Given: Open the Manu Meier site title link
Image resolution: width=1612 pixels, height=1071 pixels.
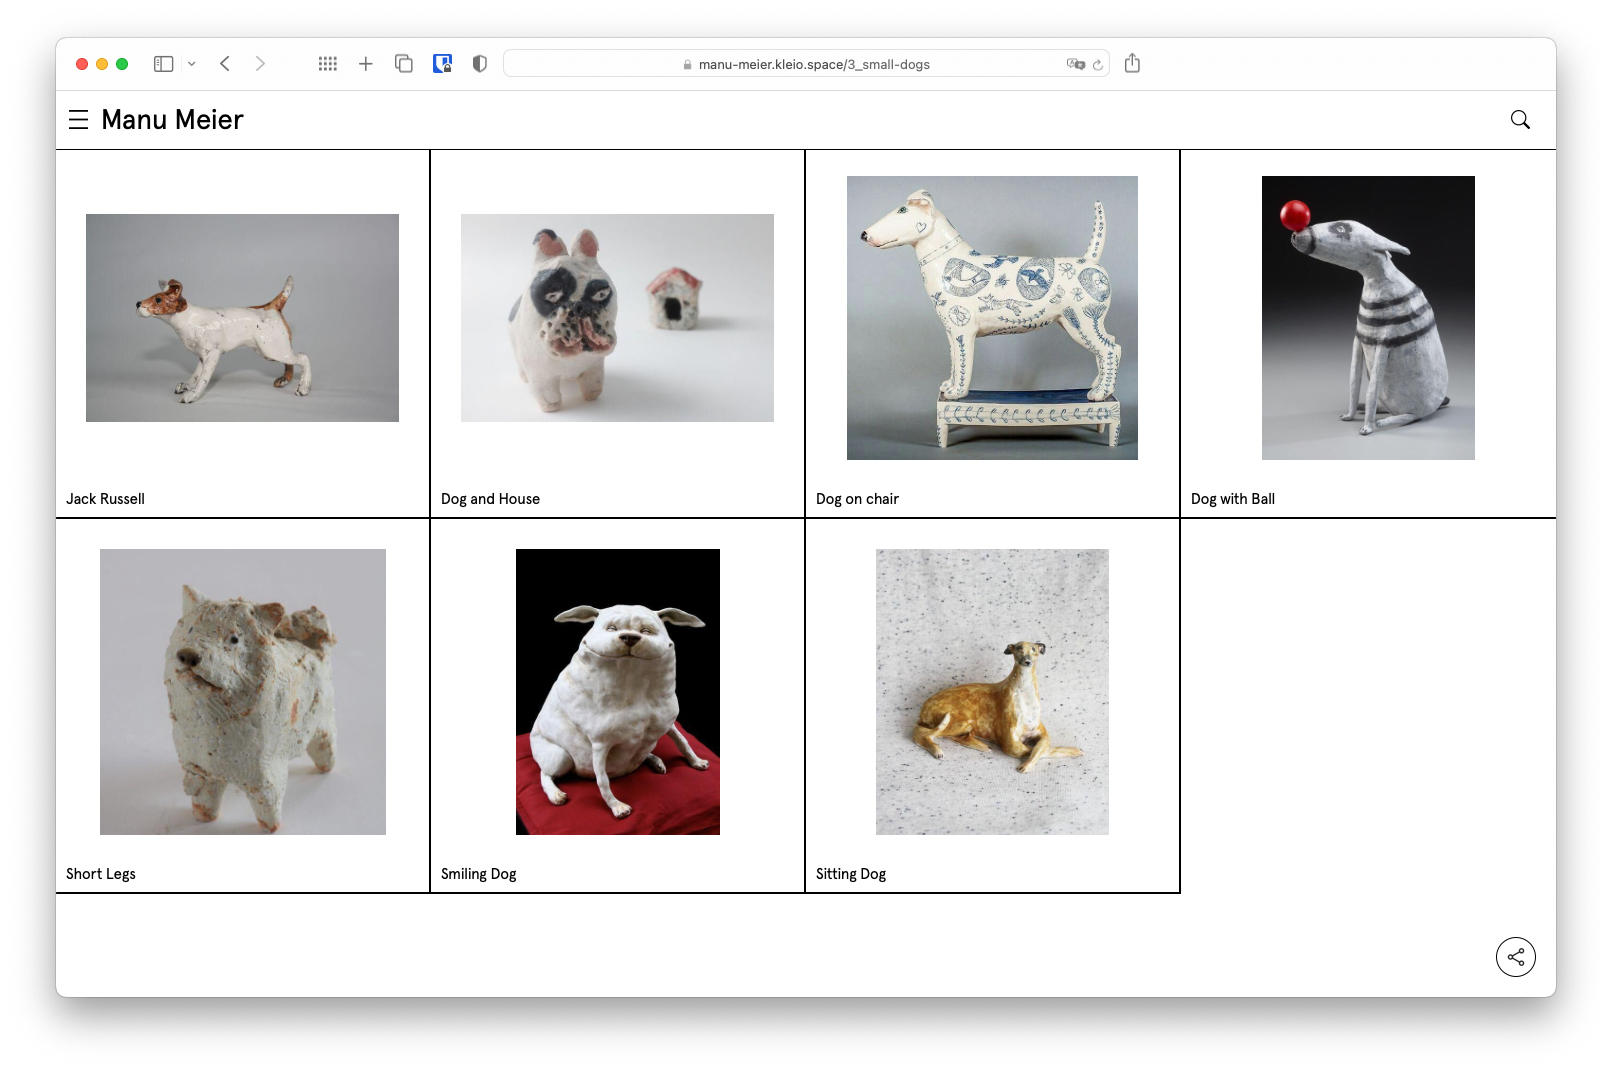Looking at the screenshot, I should [x=172, y=120].
